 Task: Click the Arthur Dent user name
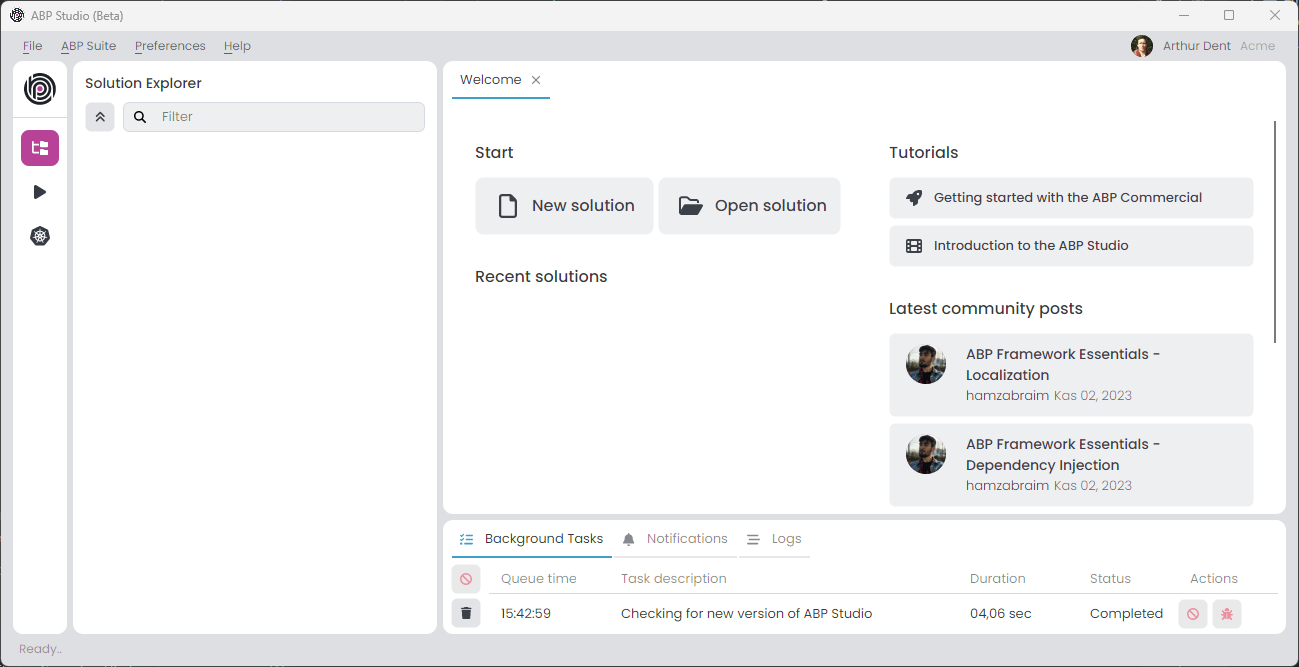click(x=1196, y=46)
